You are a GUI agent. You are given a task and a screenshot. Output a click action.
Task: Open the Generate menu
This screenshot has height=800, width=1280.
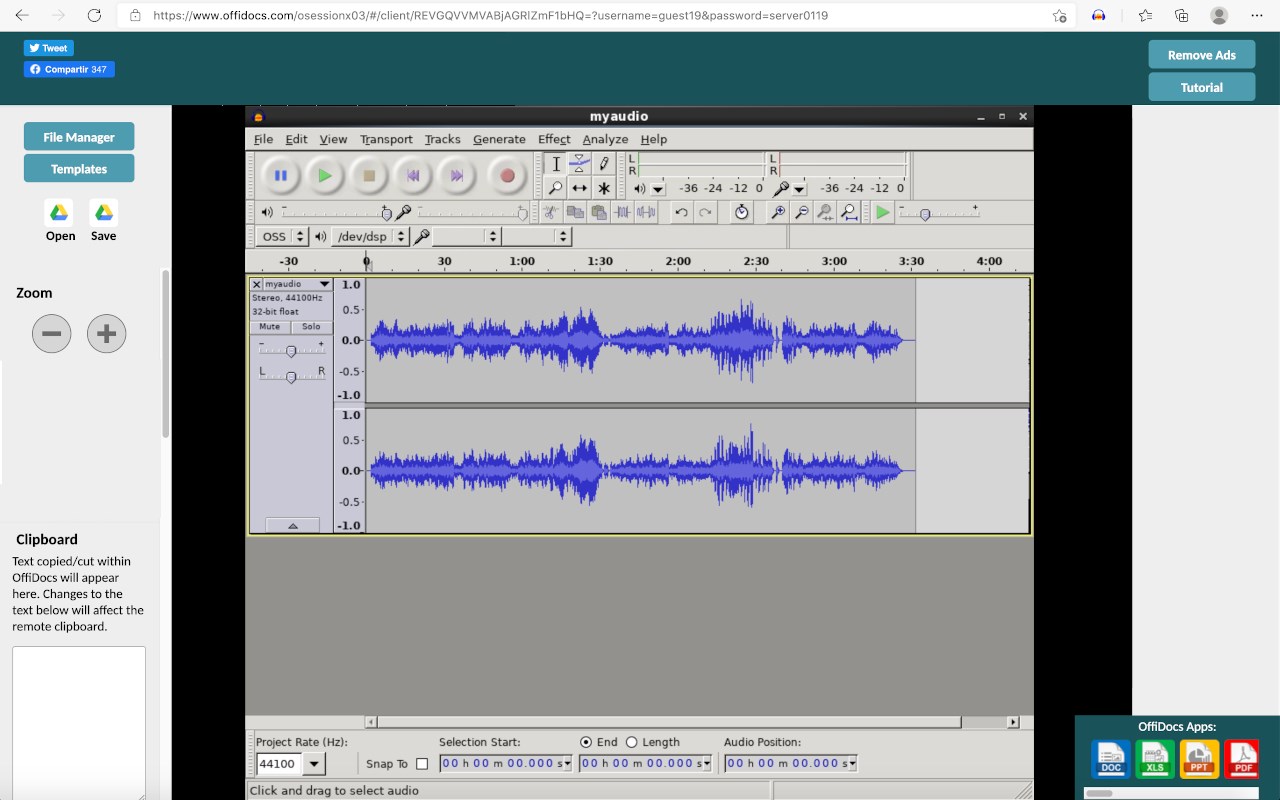499,139
